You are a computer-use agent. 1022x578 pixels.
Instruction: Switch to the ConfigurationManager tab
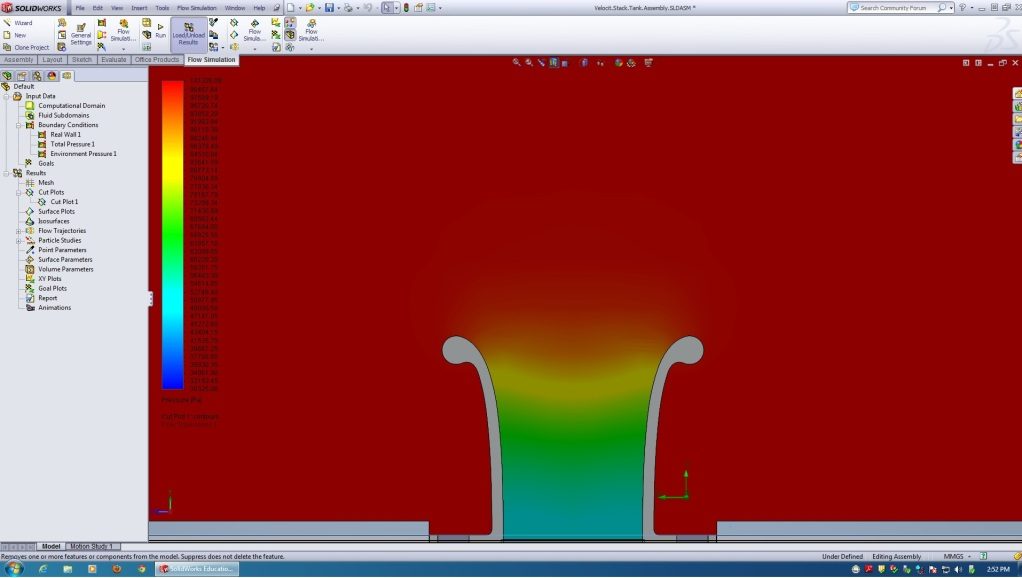point(37,76)
